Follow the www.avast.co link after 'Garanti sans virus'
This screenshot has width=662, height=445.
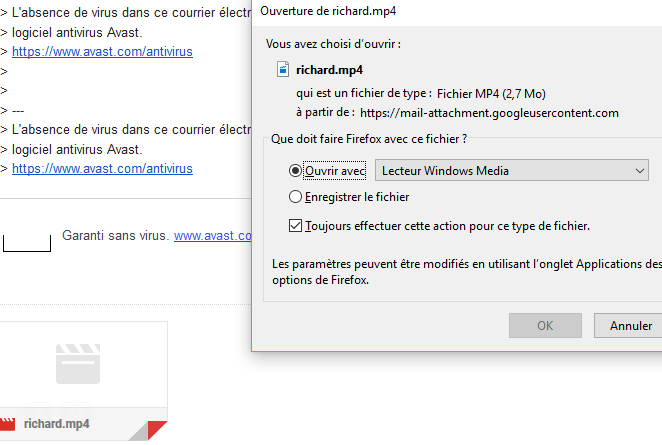(x=211, y=236)
